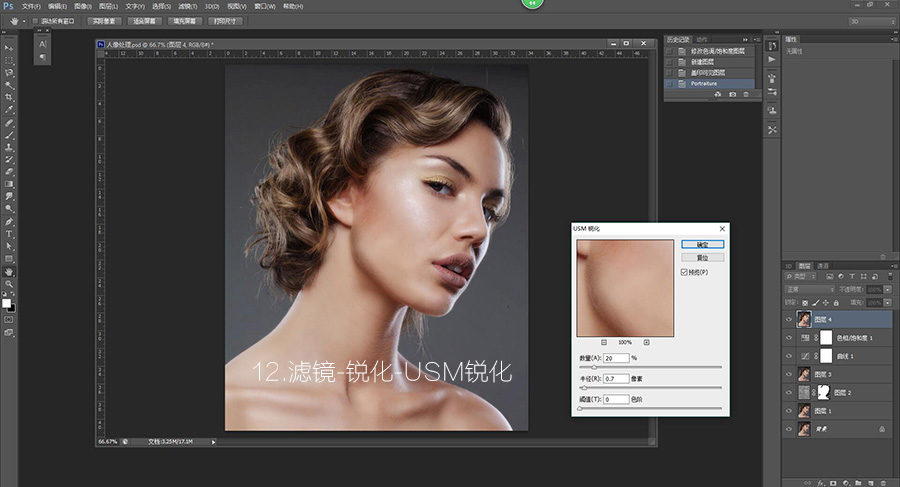This screenshot has width=900, height=487.
Task: Select the Hand tool in the toolbox
Action: (9, 271)
